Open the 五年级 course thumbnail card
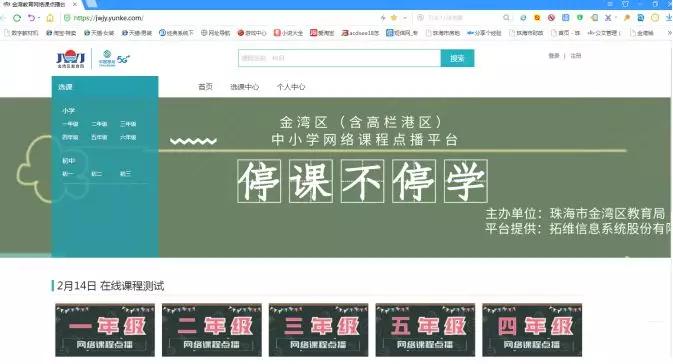 pyautogui.click(x=425, y=330)
